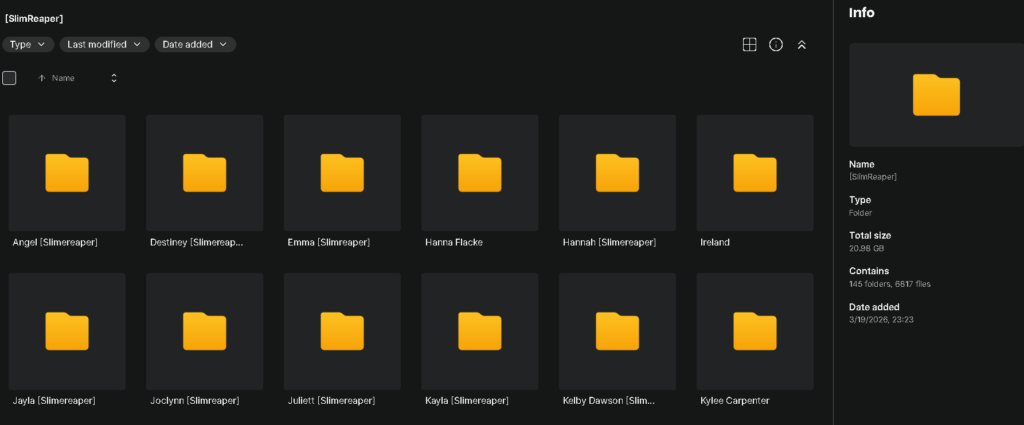The image size is (1024, 425).
Task: Select the Kelby Dawson [Slim... name label
Action: tap(609, 401)
